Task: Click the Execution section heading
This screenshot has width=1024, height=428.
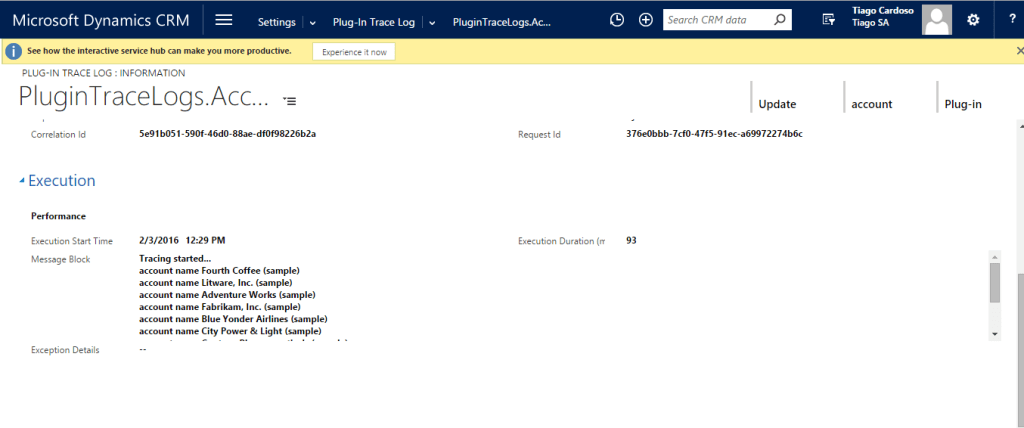Action: (x=62, y=180)
